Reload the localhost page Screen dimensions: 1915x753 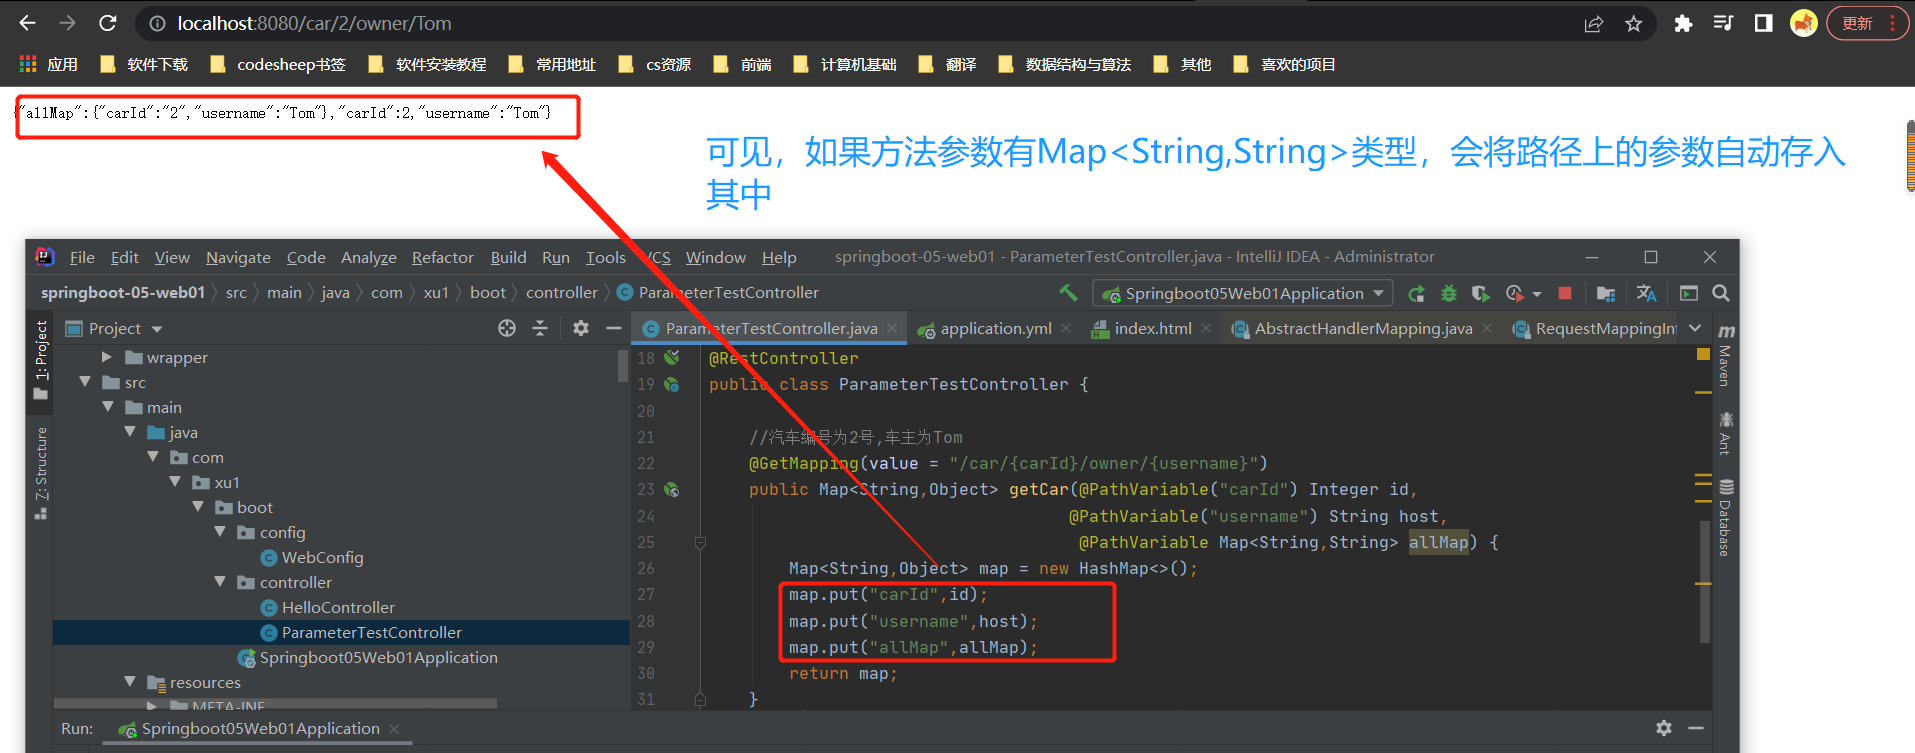click(108, 23)
